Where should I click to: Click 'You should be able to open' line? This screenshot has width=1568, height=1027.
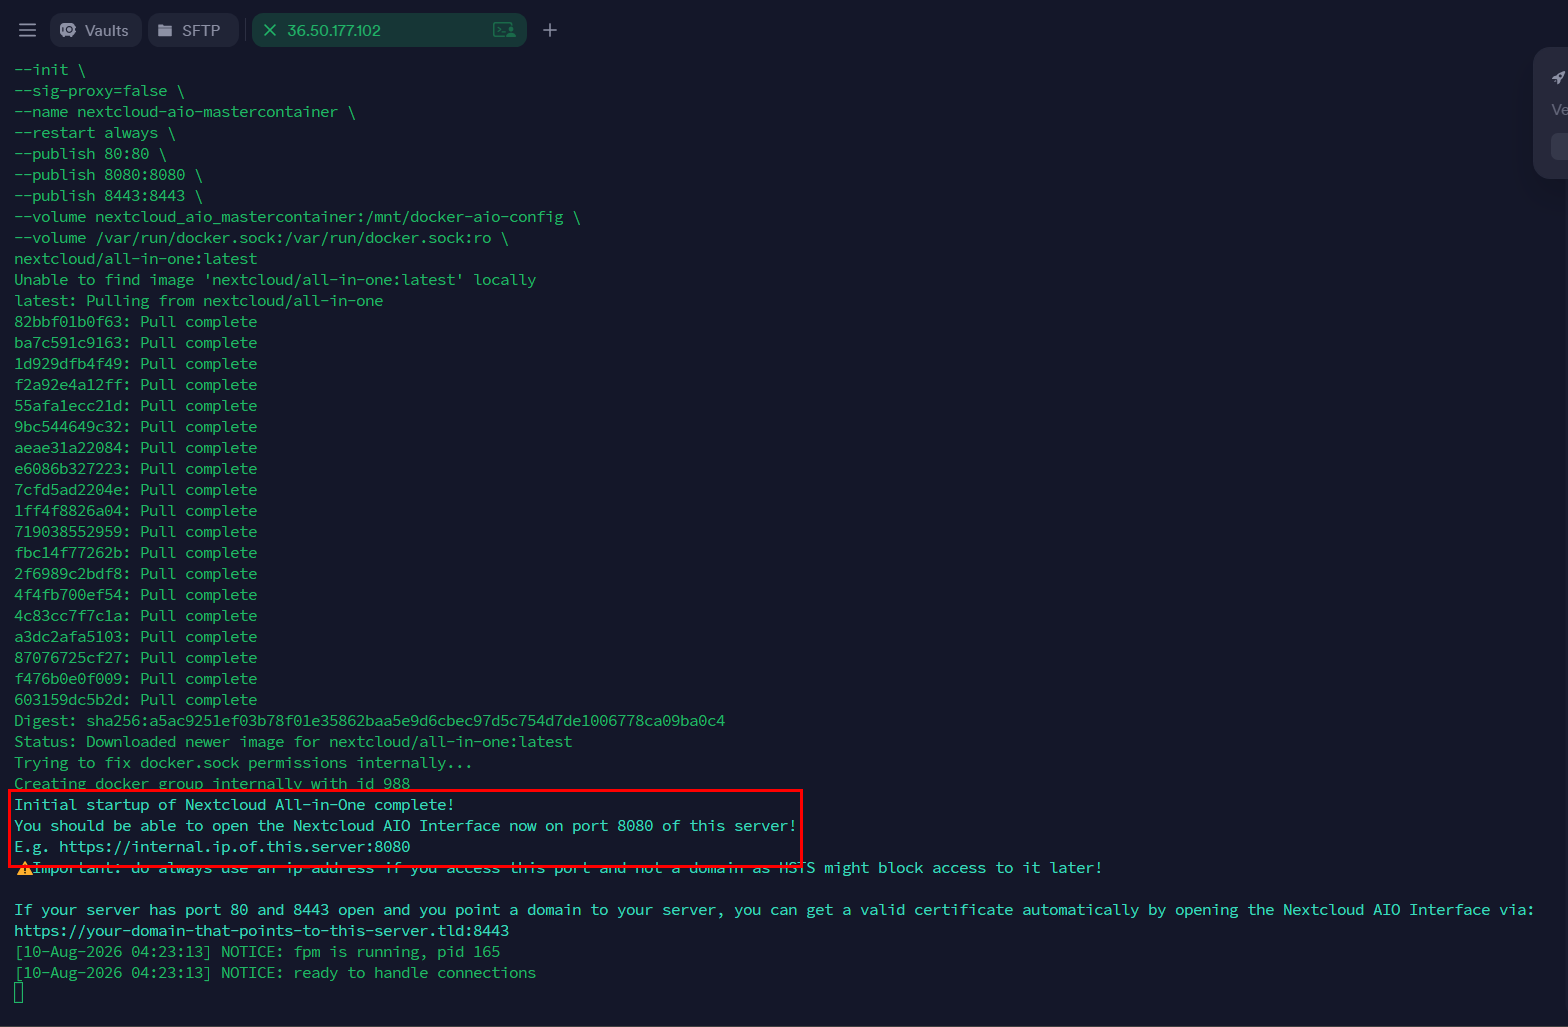(x=405, y=826)
